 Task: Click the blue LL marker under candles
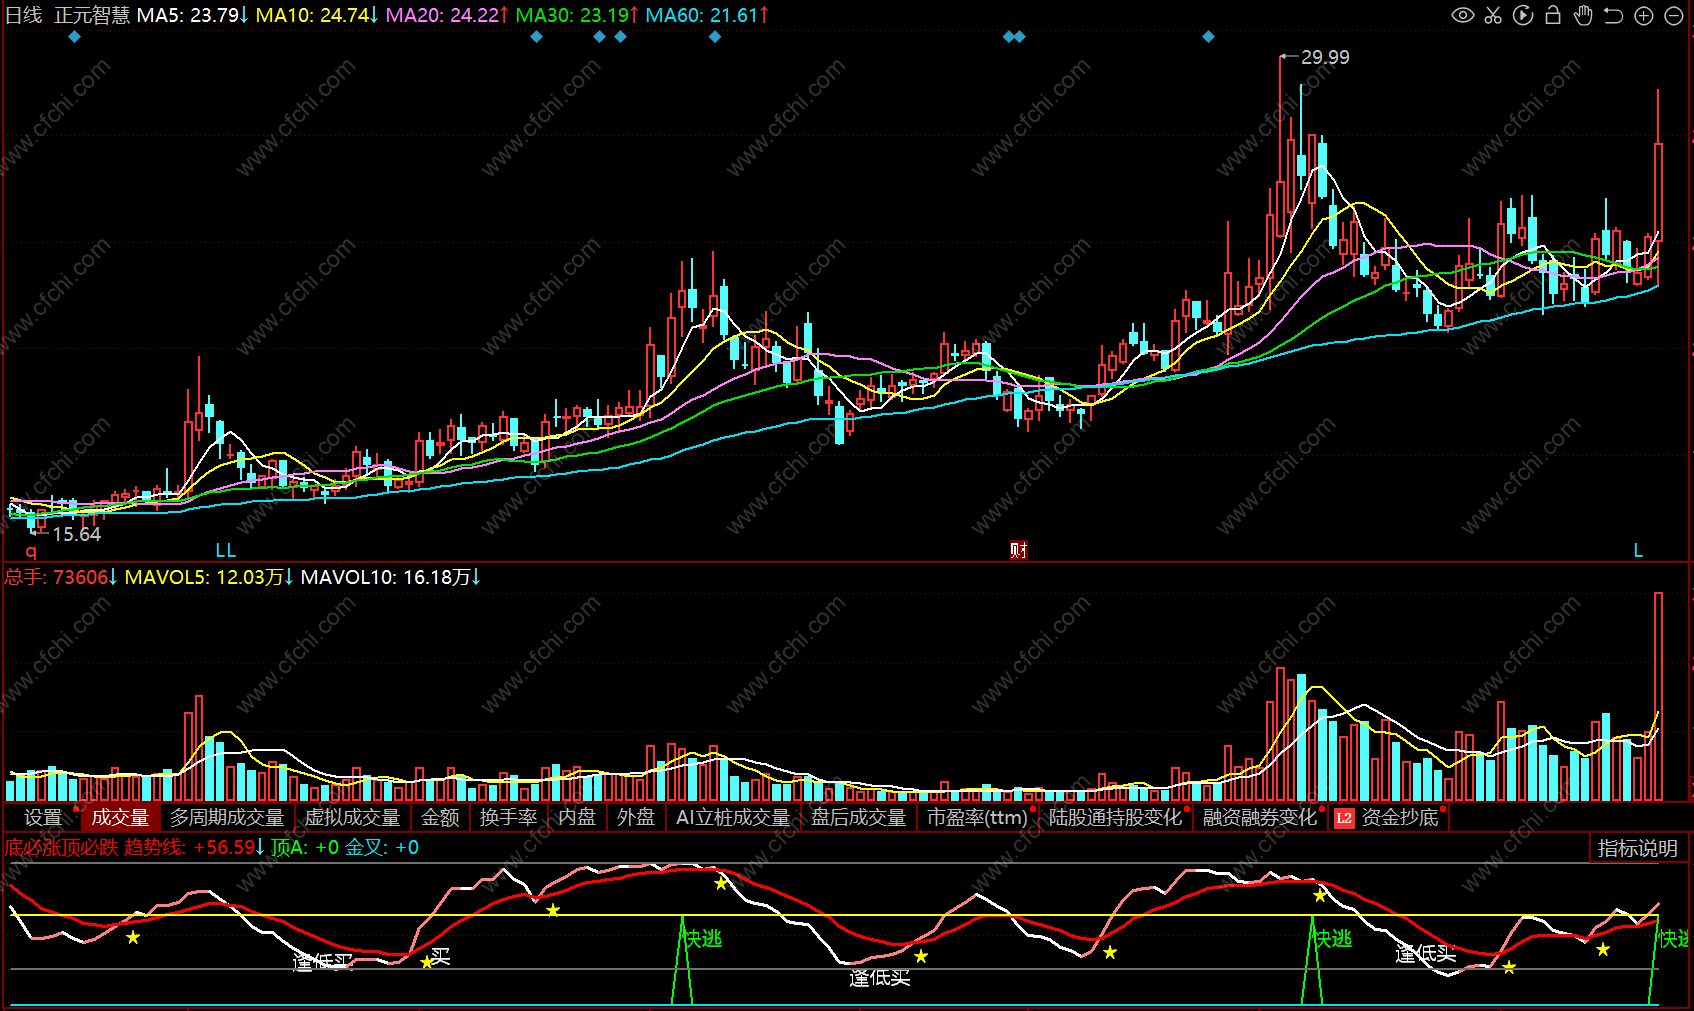(x=226, y=550)
